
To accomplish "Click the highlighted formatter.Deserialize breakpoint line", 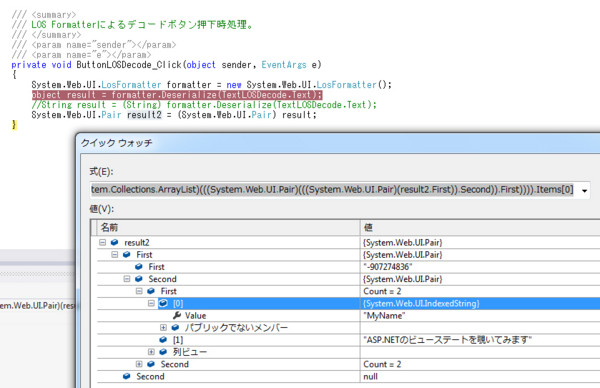I will (x=177, y=95).
